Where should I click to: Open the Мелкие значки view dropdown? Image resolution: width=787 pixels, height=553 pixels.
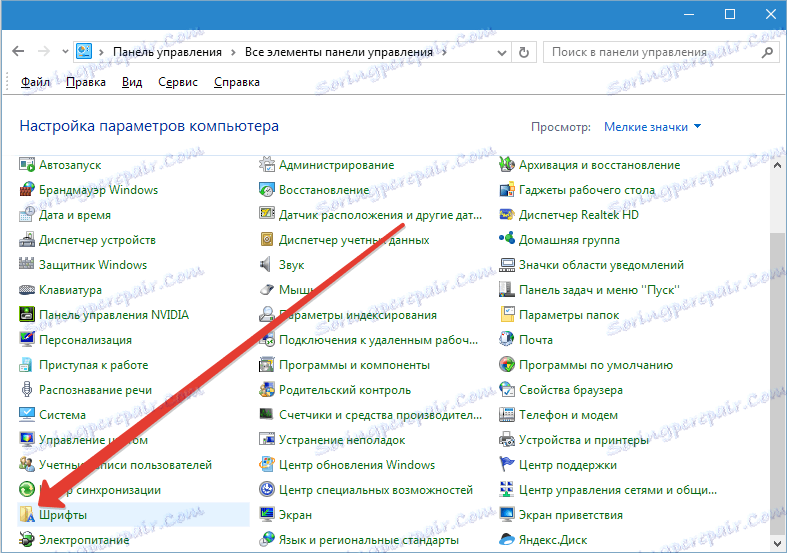pyautogui.click(x=652, y=127)
